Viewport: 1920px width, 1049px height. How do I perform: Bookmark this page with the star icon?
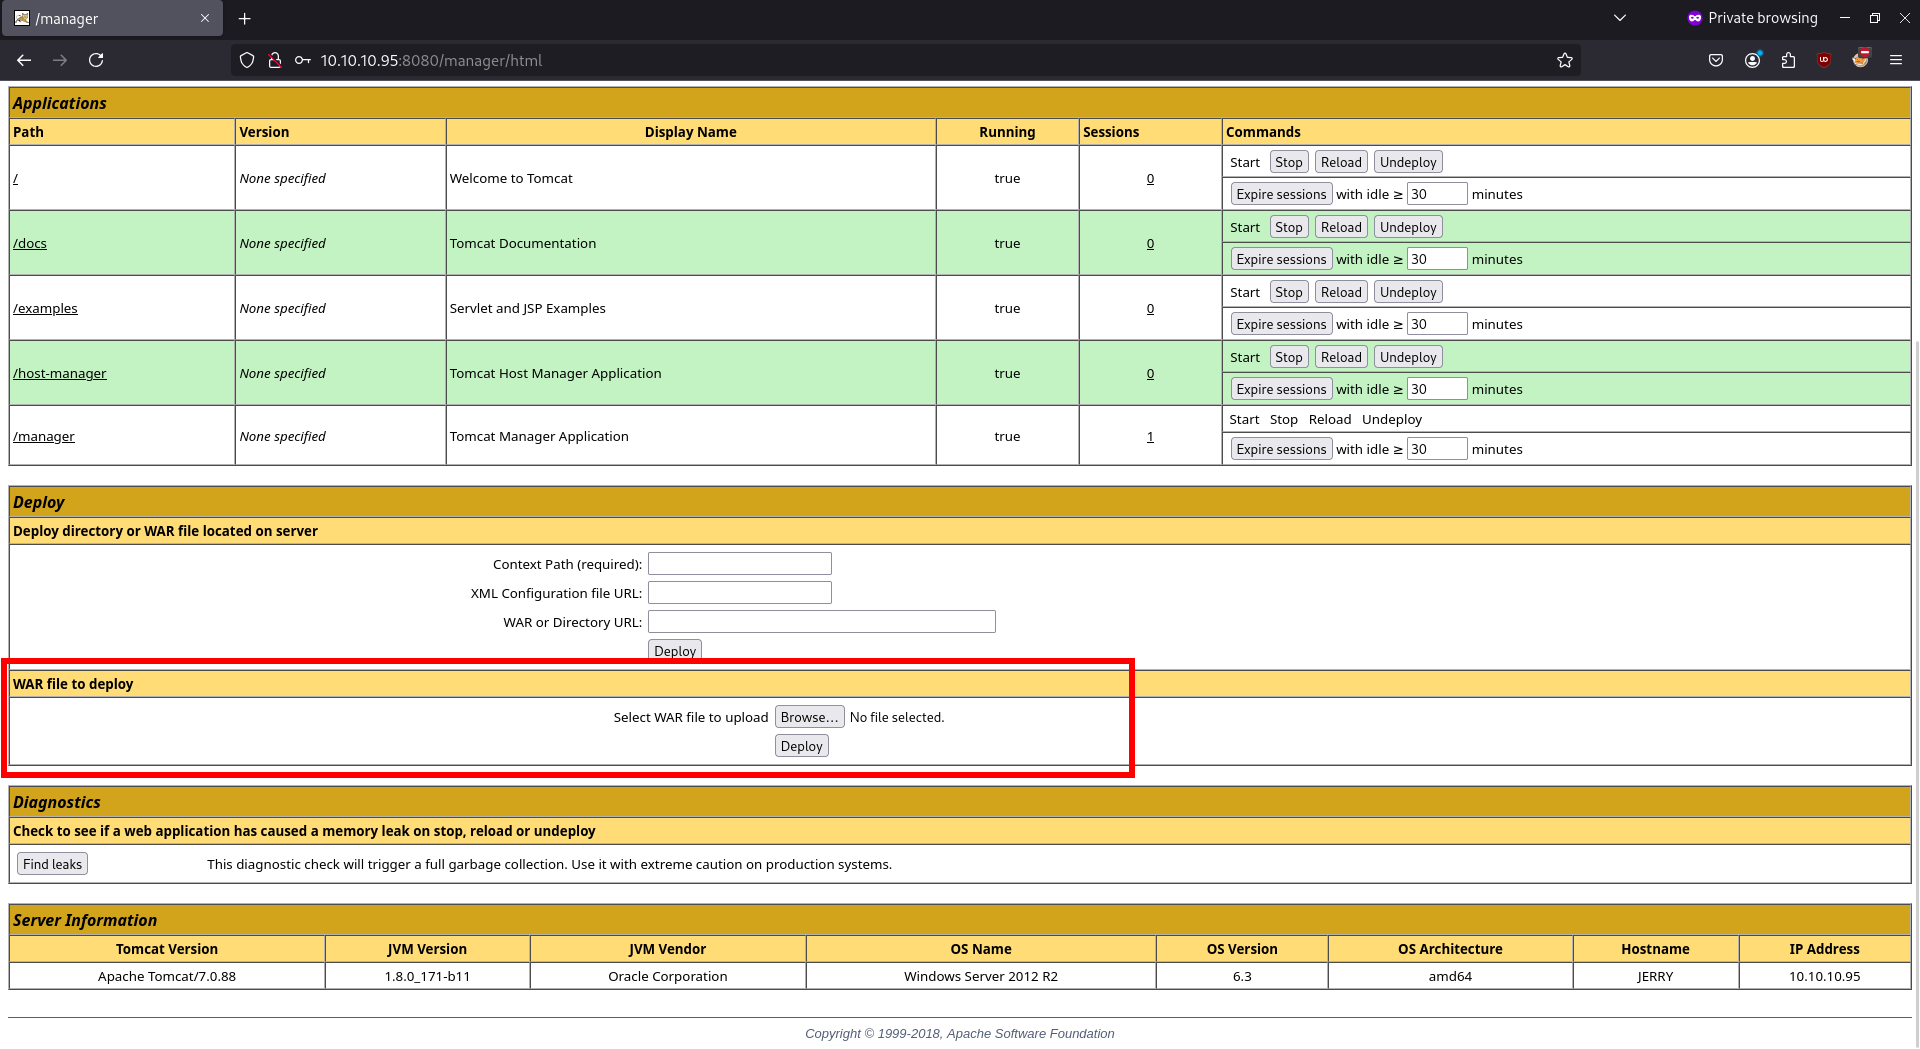click(1565, 60)
